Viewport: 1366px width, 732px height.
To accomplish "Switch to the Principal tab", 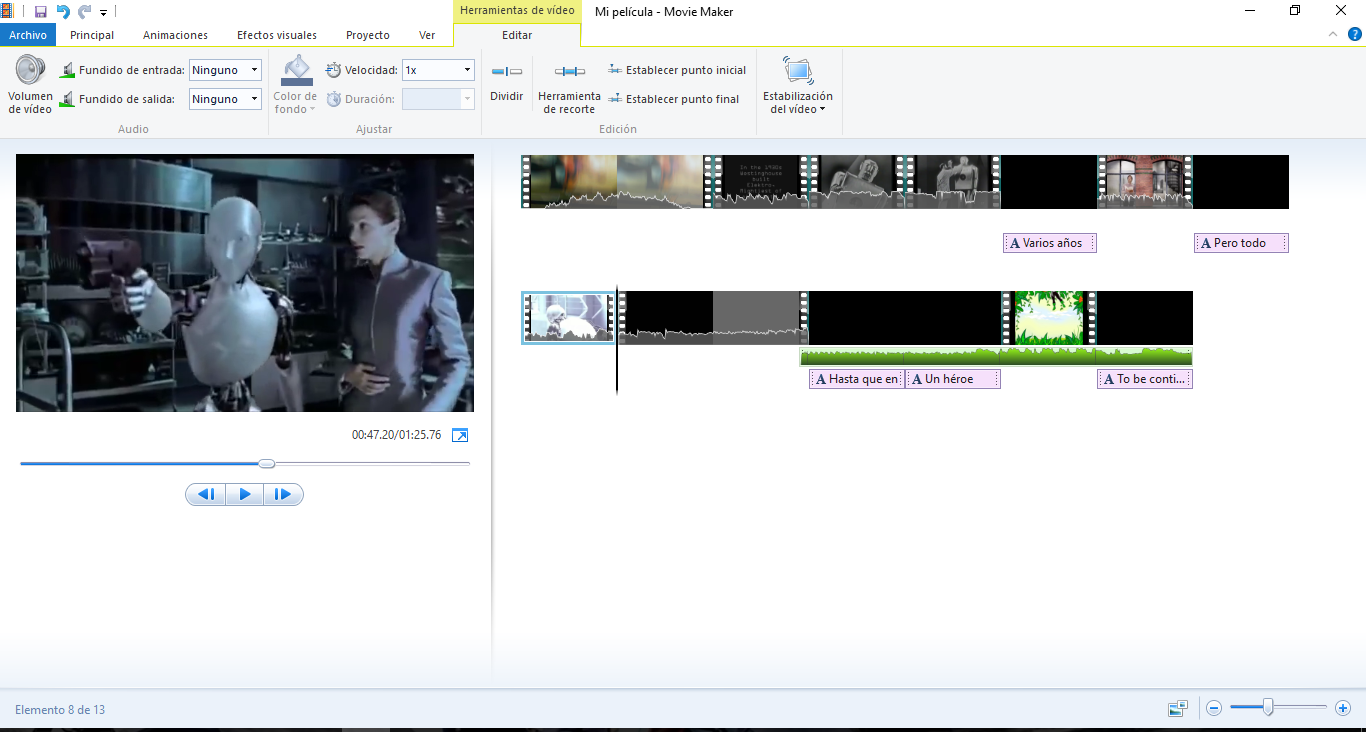I will 92,35.
